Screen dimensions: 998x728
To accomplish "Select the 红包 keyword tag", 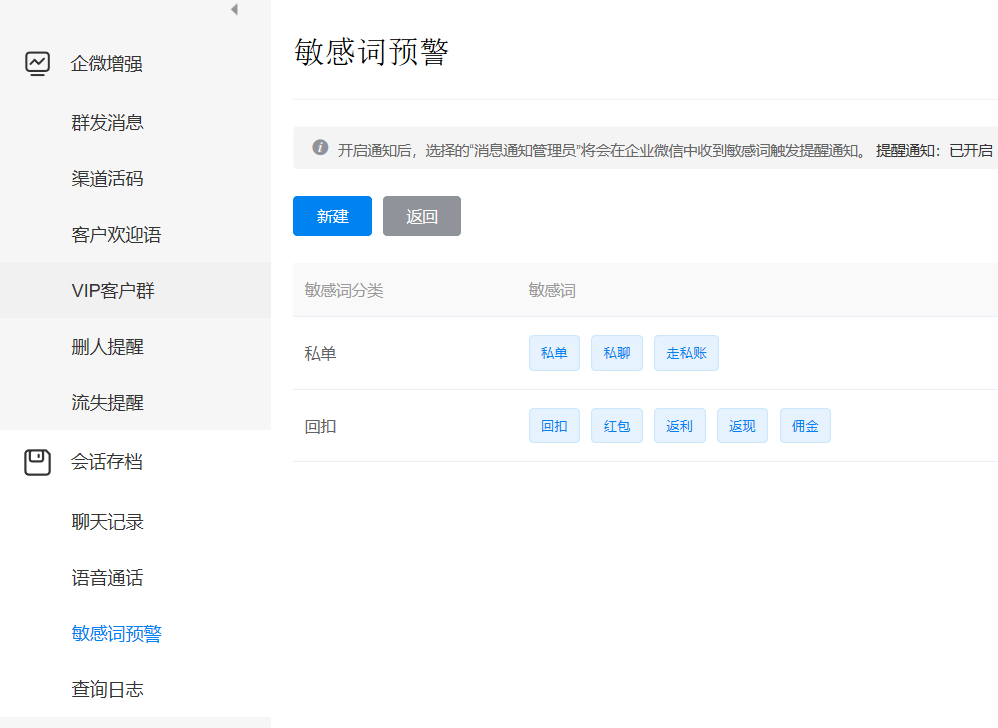I will 616,426.
